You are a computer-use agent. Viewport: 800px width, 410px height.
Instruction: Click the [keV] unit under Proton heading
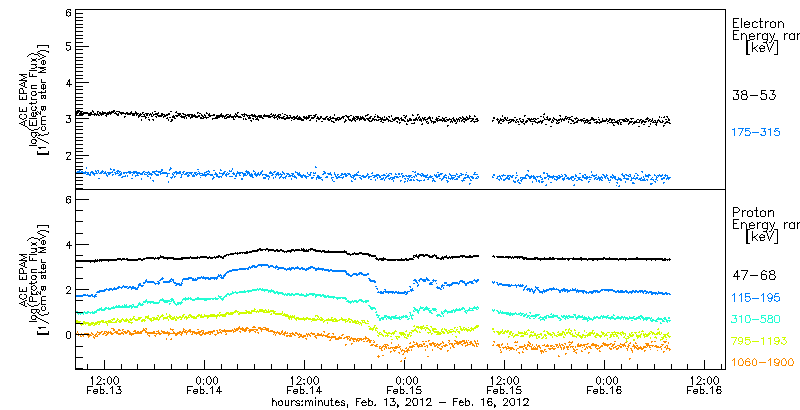(762, 237)
